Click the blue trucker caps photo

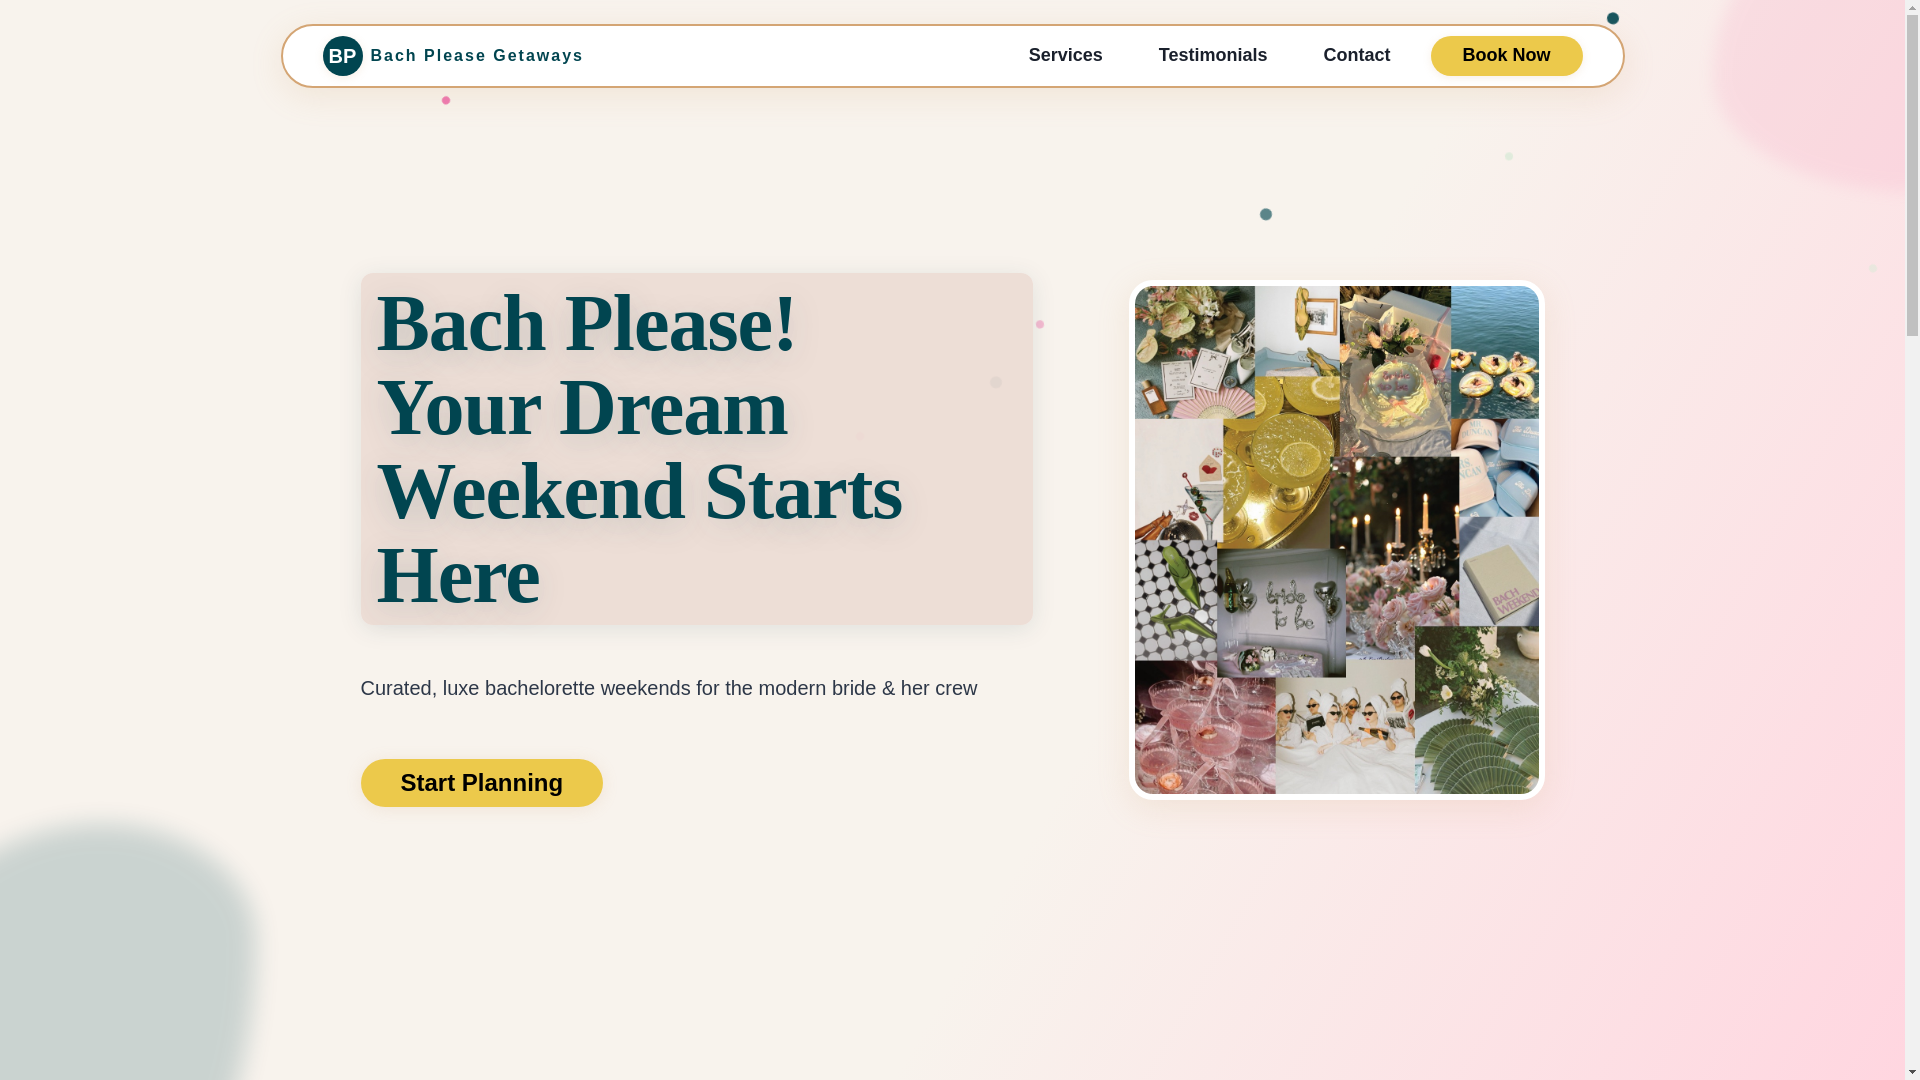(x=1494, y=468)
